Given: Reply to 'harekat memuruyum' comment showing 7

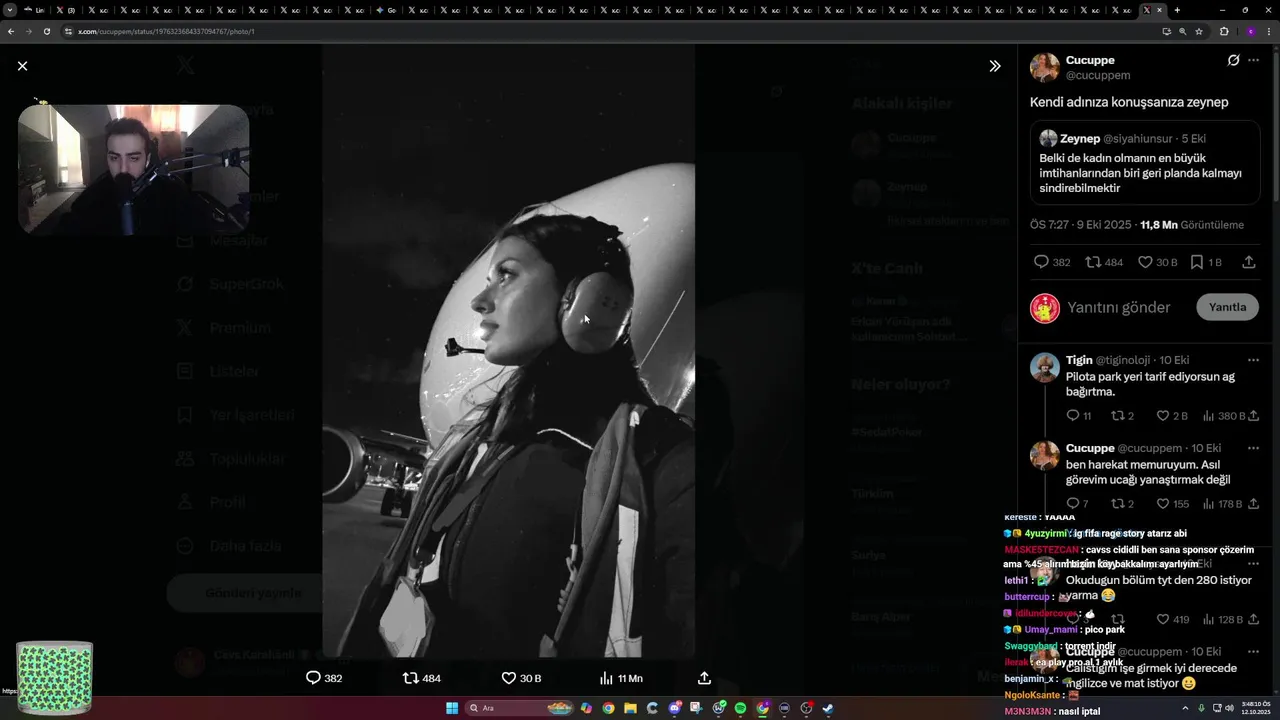Looking at the screenshot, I should click(x=1077, y=504).
